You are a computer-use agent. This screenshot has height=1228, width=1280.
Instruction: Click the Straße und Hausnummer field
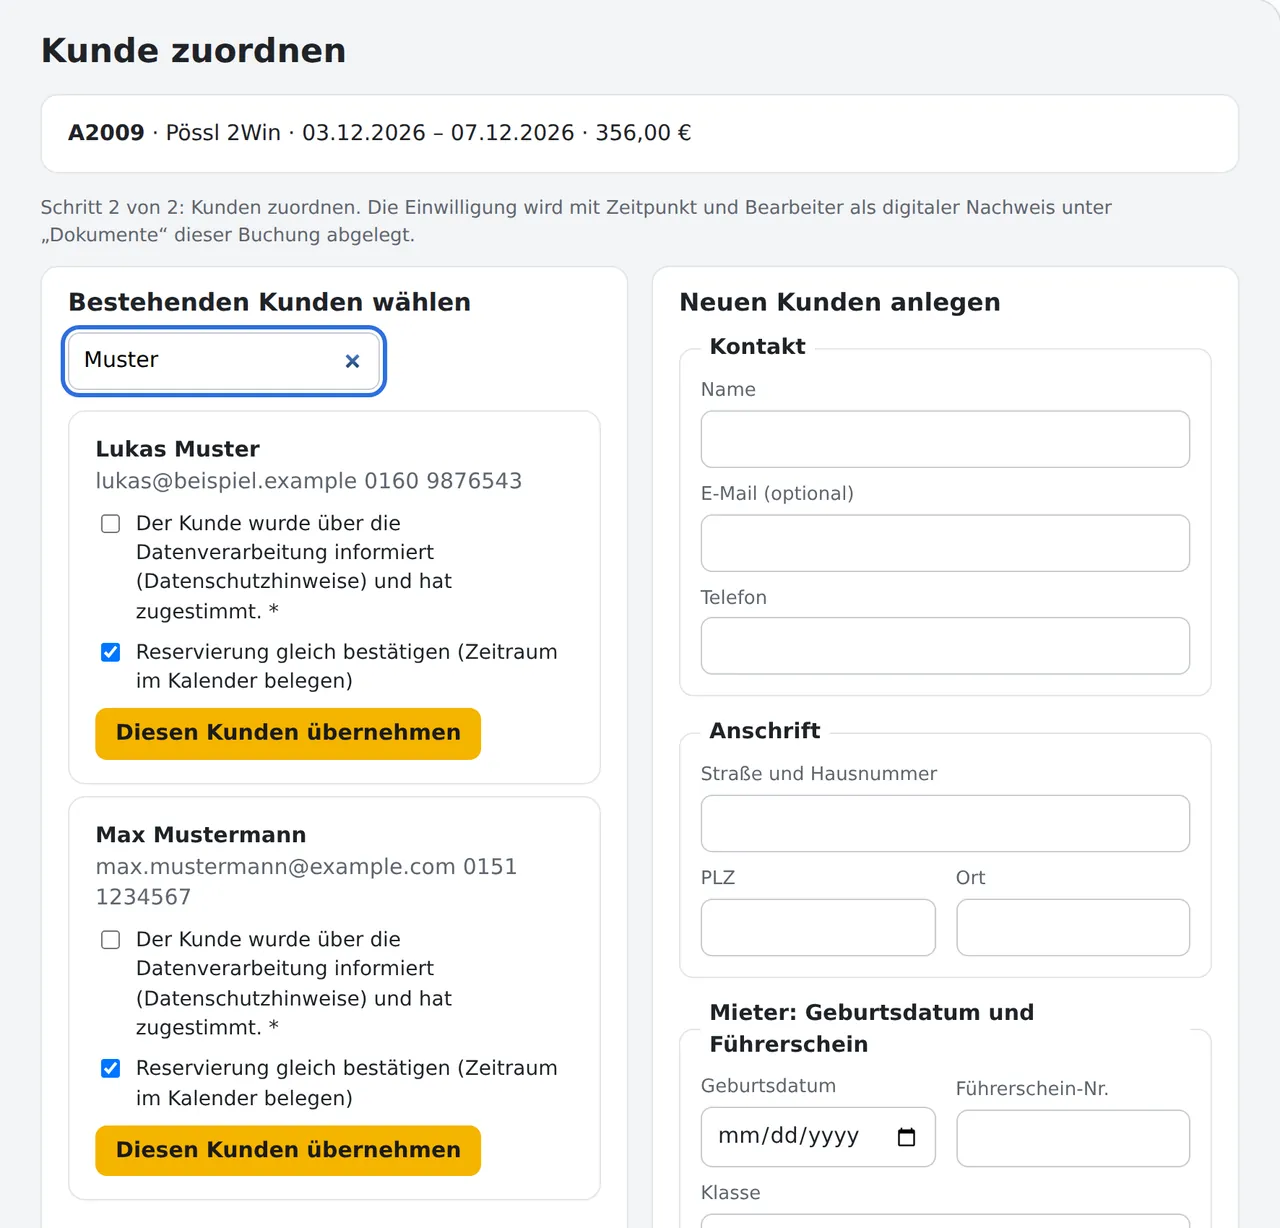[945, 823]
